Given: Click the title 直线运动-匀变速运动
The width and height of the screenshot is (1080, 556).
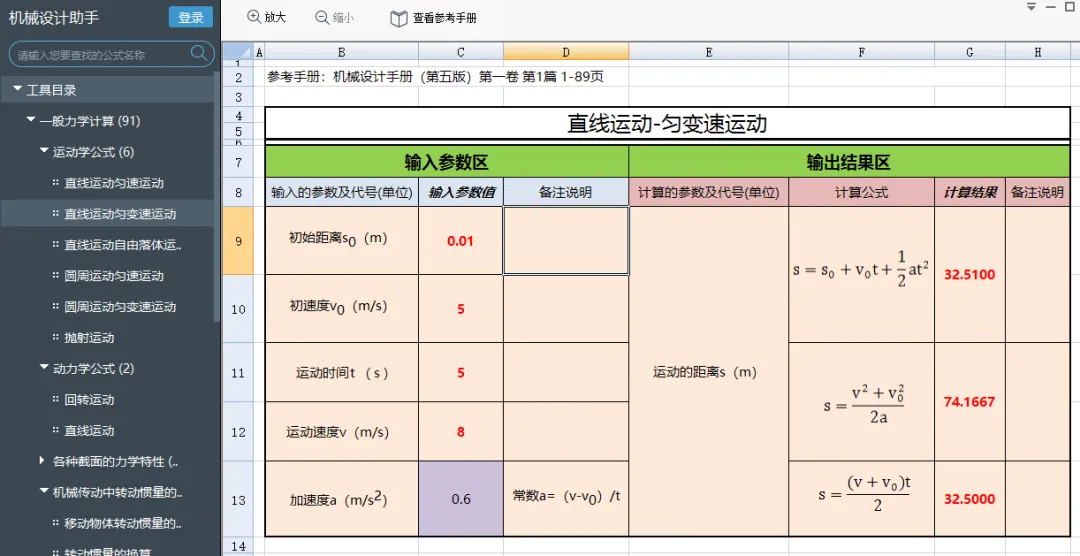Looking at the screenshot, I should tap(667, 124).
